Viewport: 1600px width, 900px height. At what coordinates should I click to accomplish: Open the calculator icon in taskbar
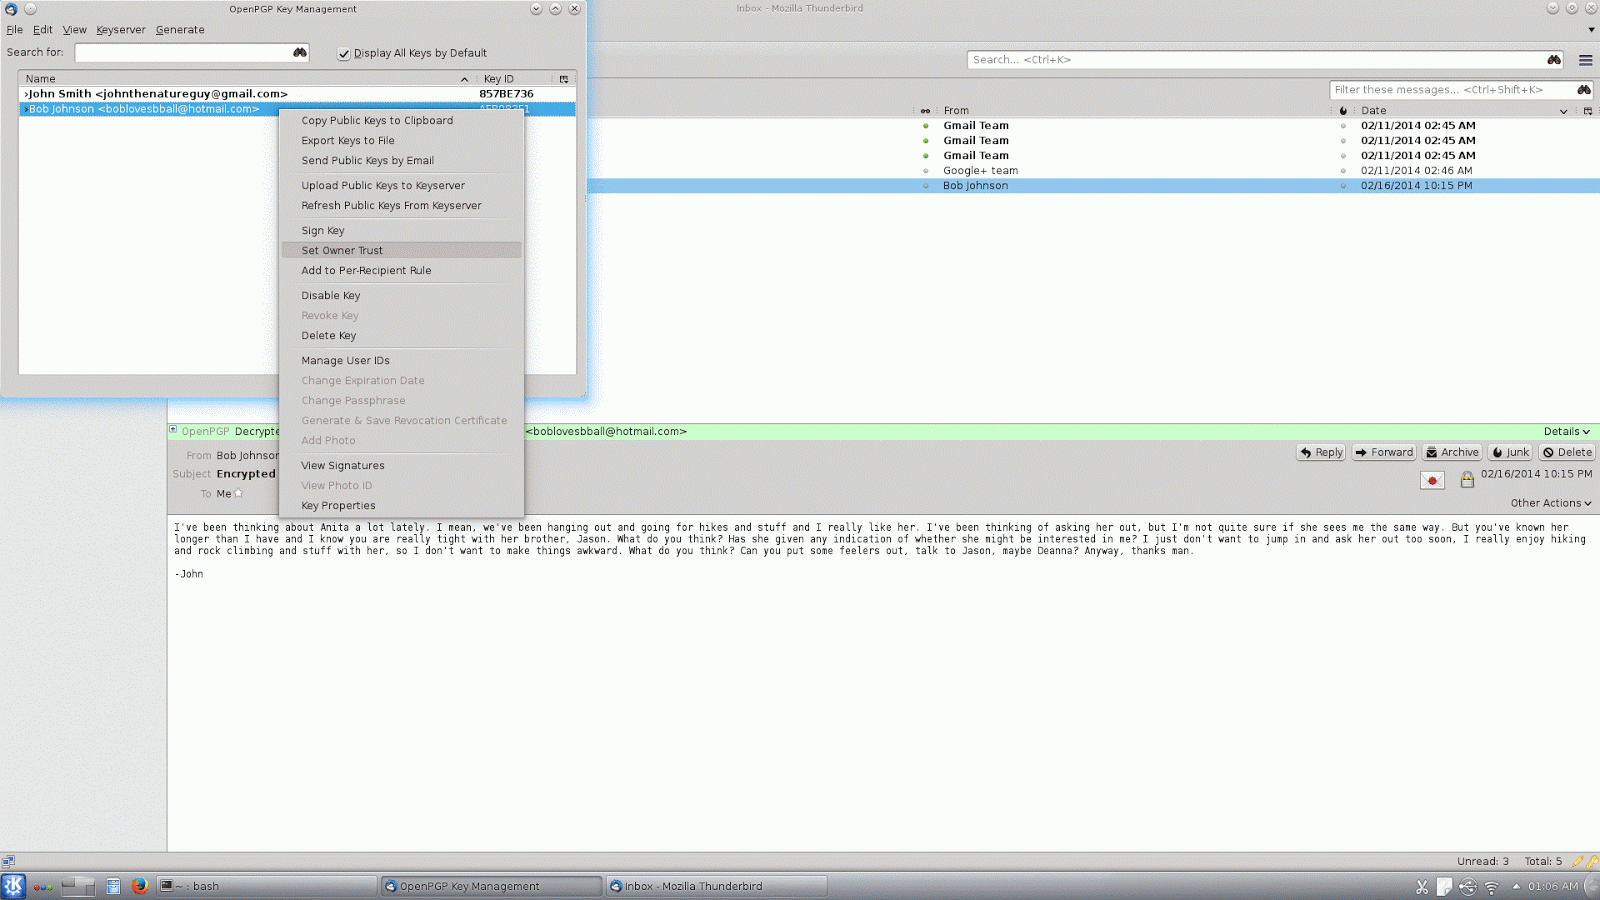coord(114,886)
